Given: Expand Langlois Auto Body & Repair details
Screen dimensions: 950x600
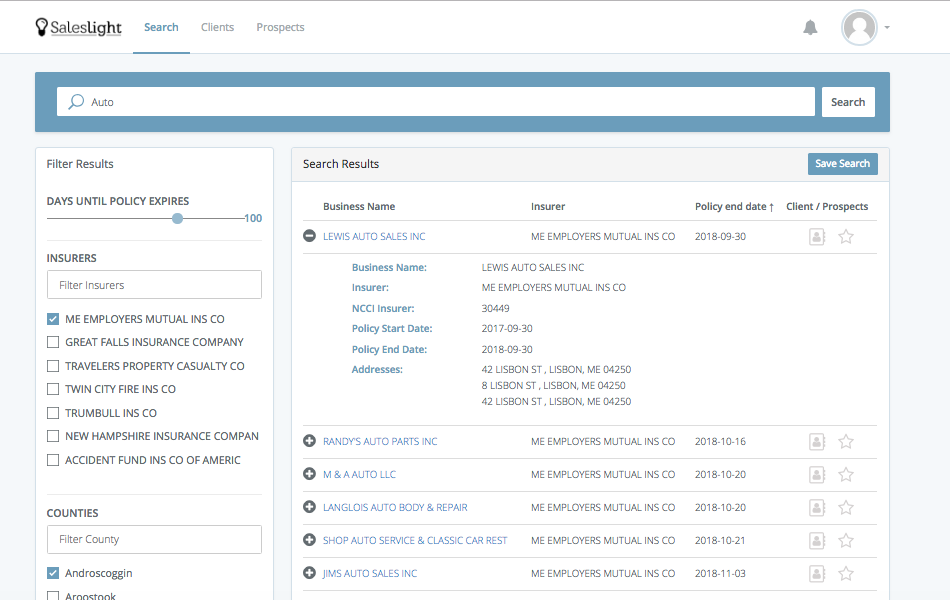Looking at the screenshot, I should point(310,507).
